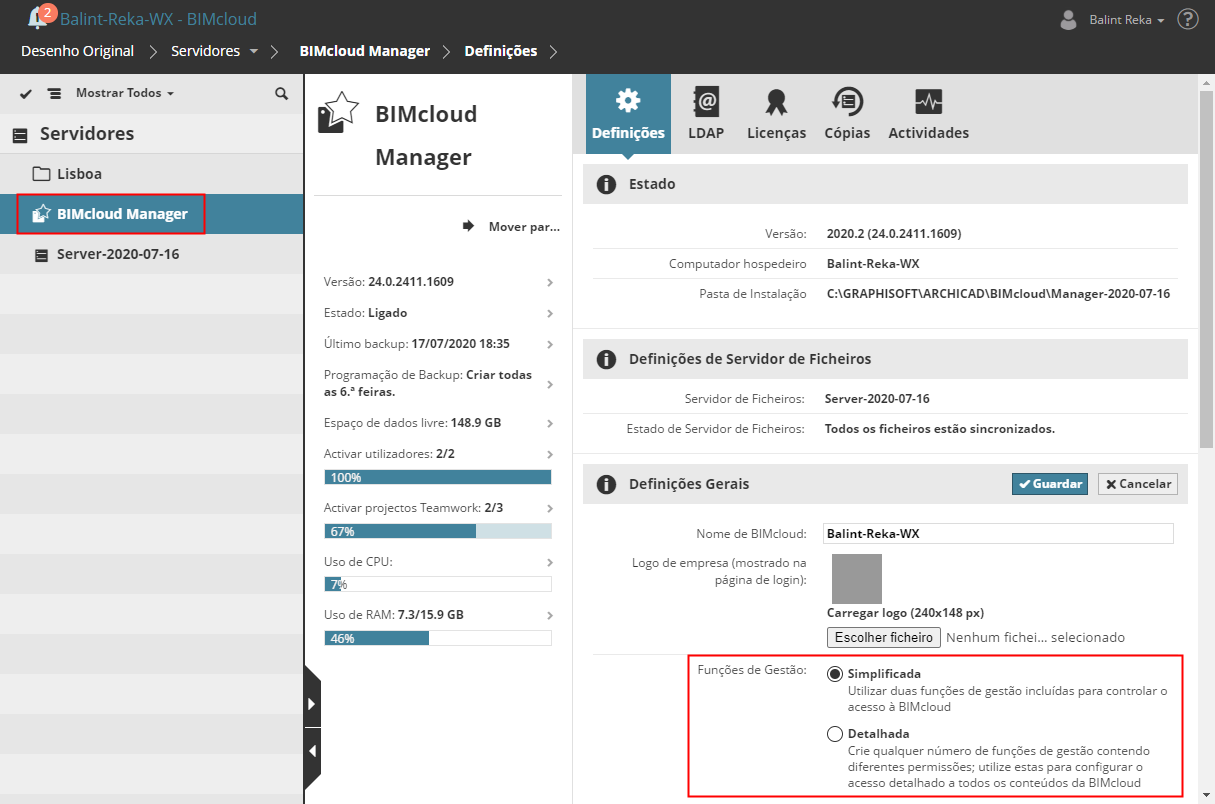
Task: Click the 100% users progress bar
Action: tap(438, 477)
